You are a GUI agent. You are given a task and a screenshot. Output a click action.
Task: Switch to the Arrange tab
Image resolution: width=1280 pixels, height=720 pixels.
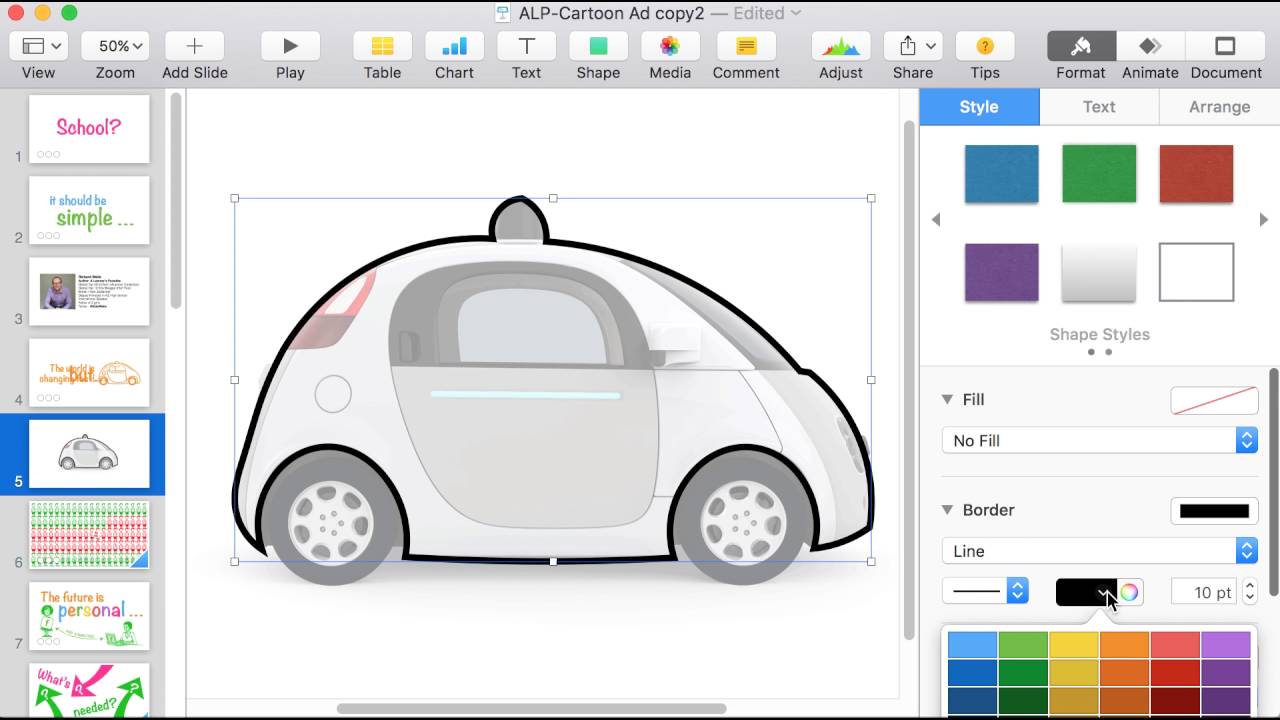pos(1219,107)
